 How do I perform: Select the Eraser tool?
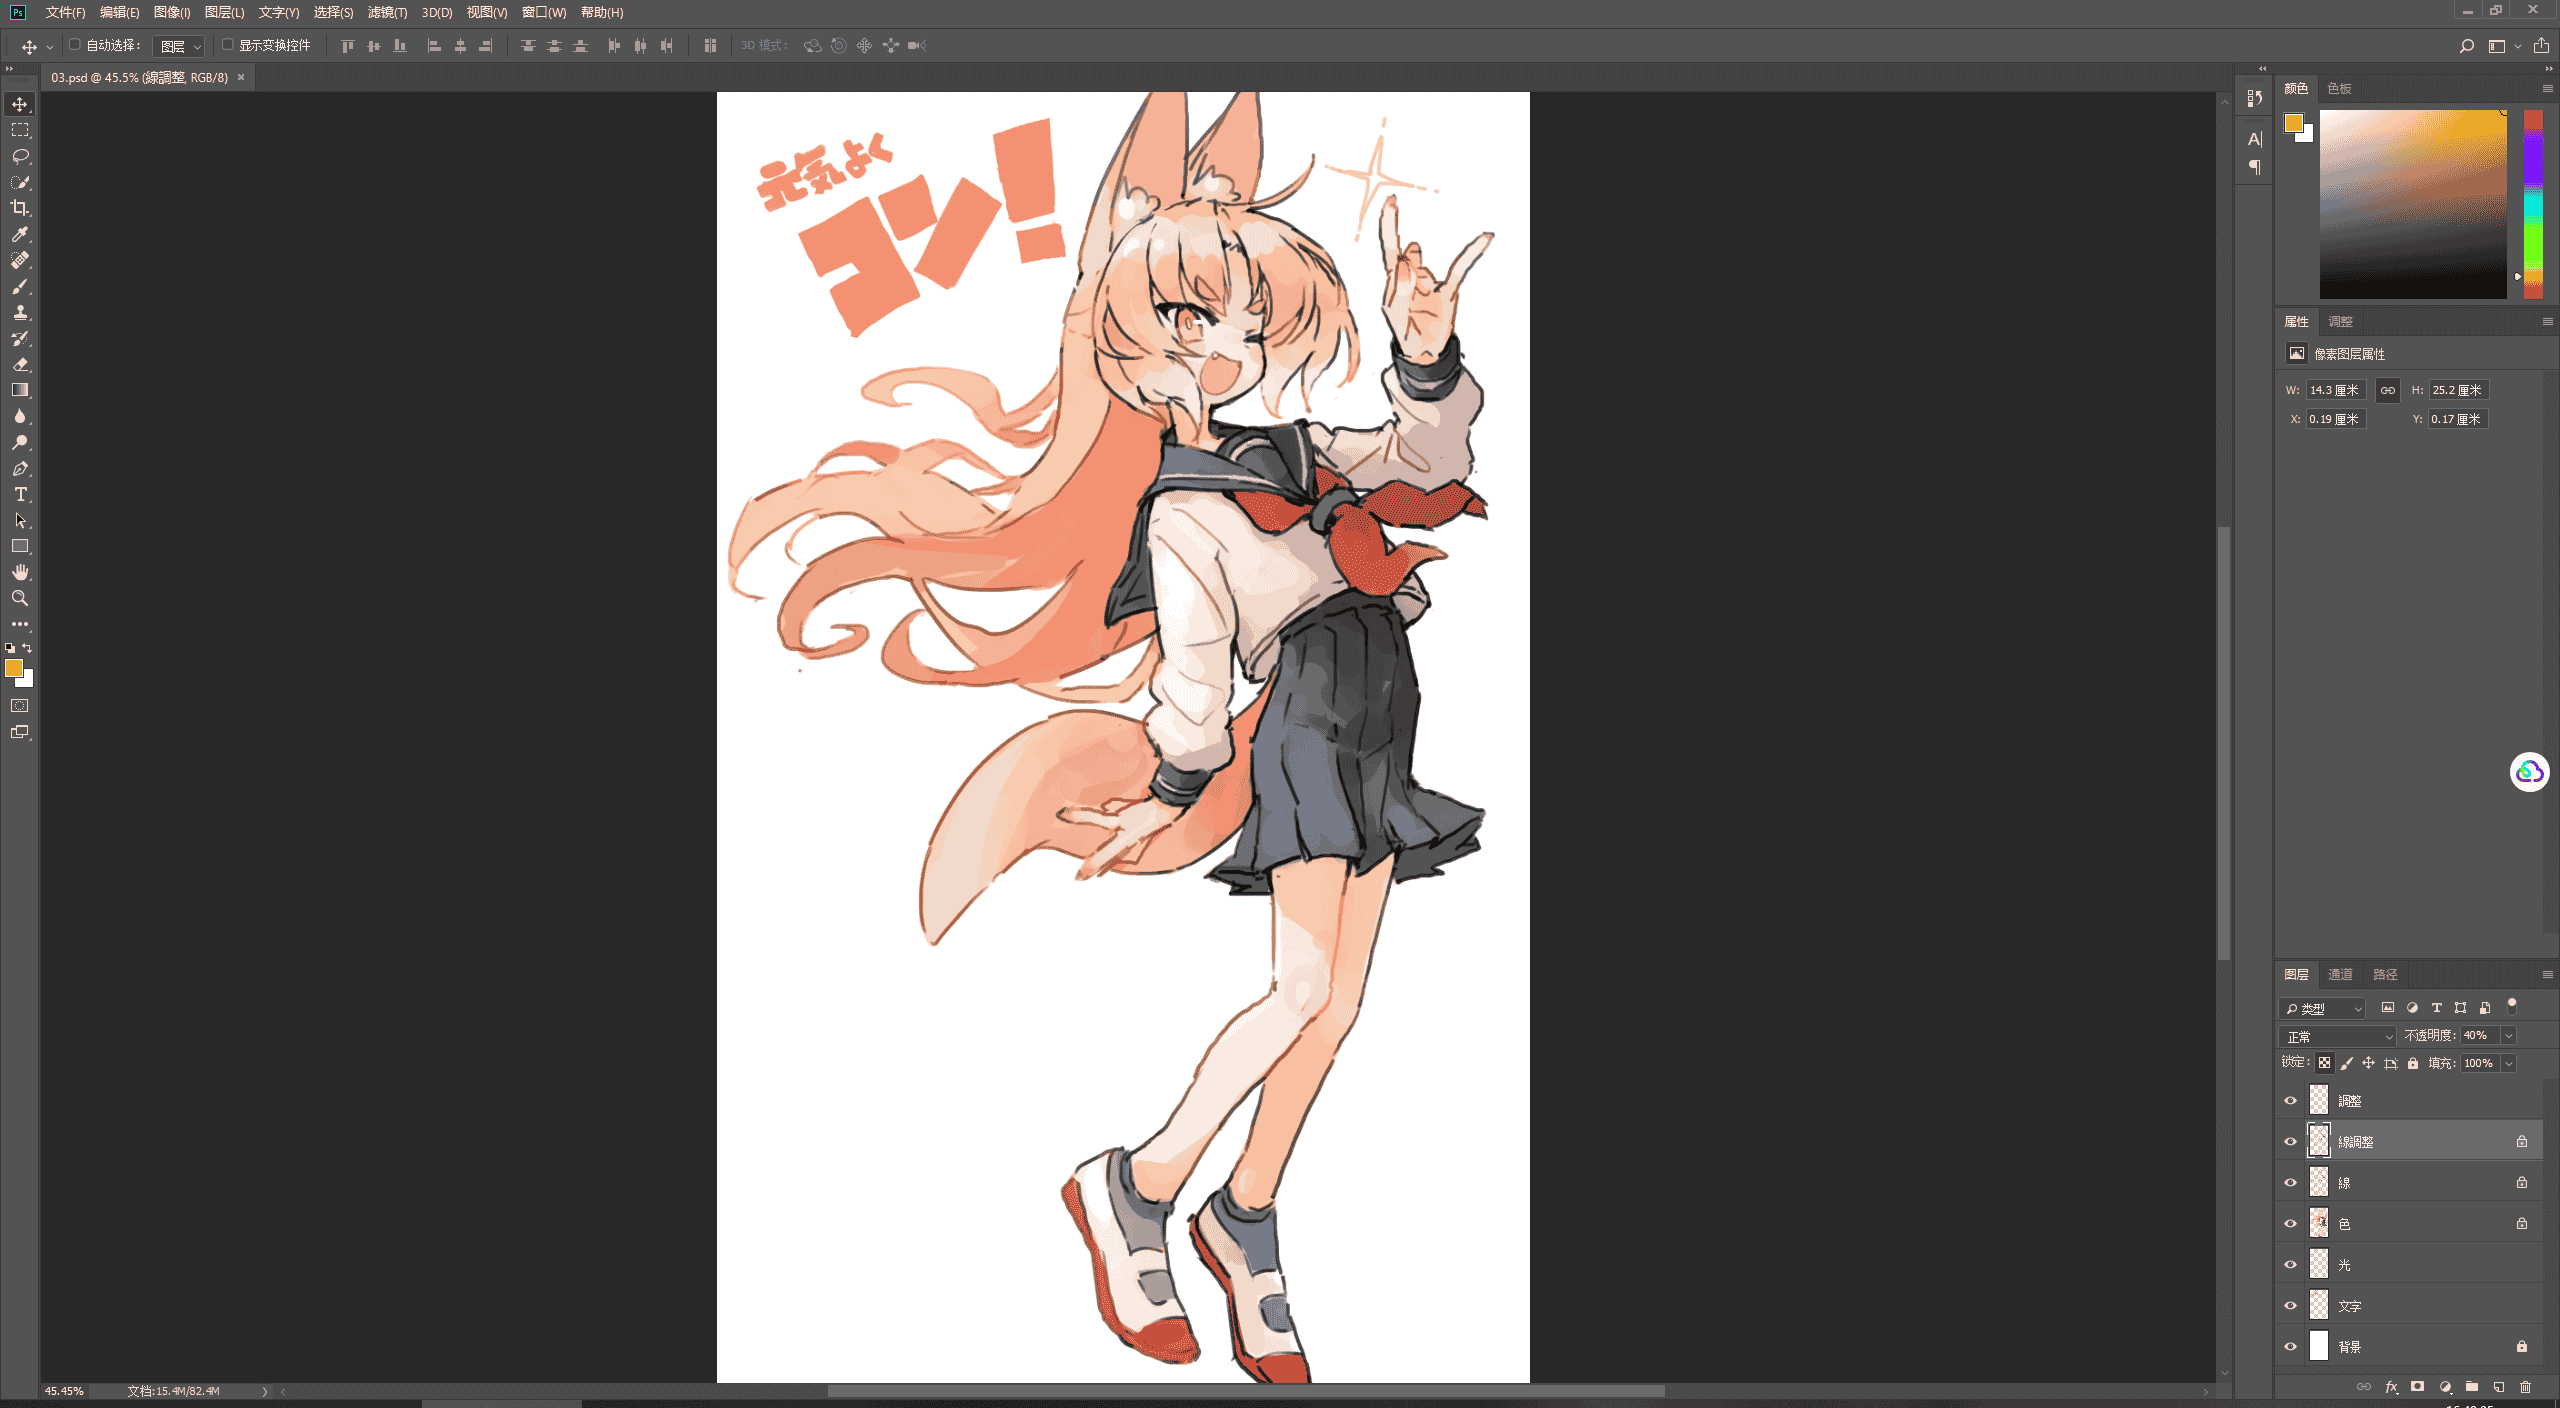tap(20, 364)
